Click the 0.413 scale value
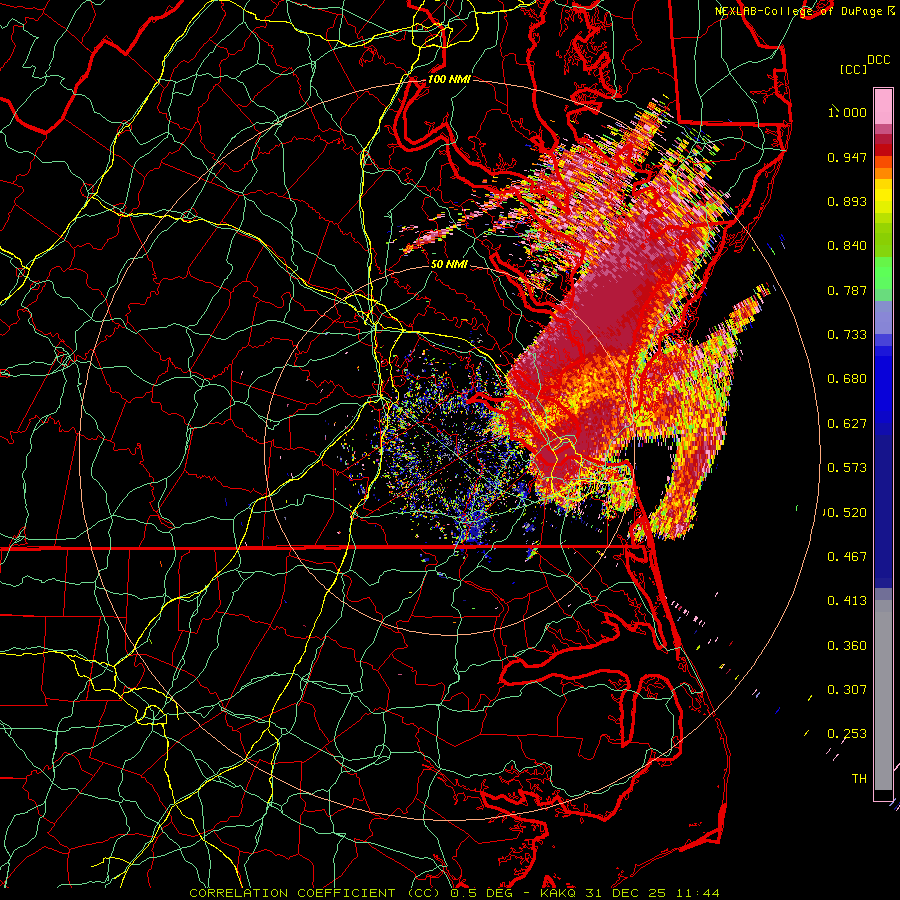Image resolution: width=900 pixels, height=900 pixels. click(847, 601)
